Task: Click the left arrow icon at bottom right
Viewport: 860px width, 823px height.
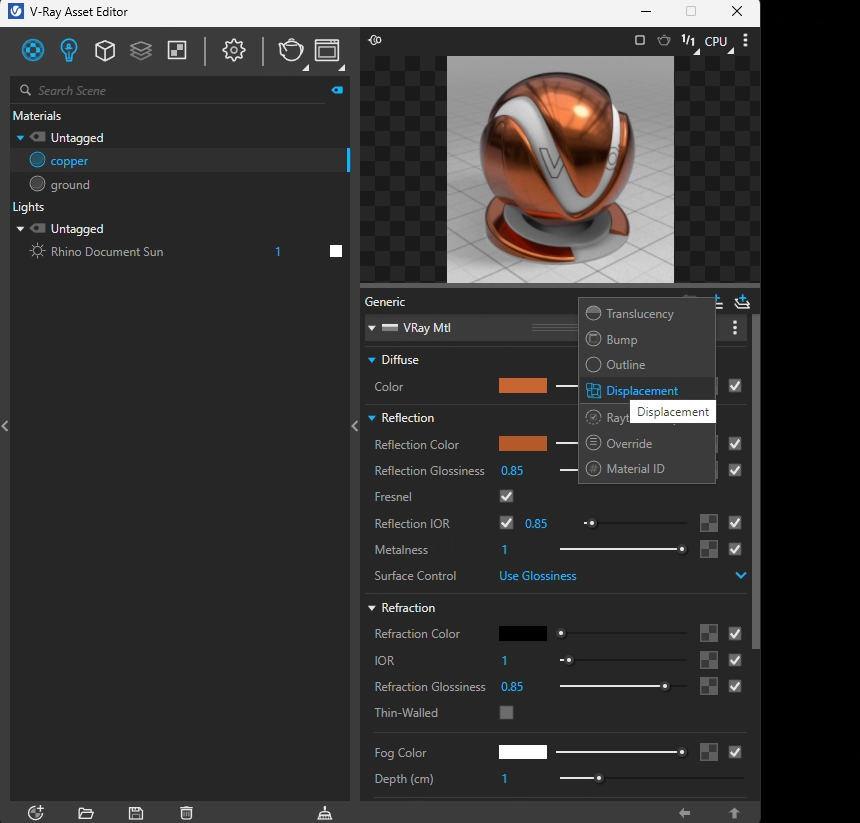Action: click(684, 813)
